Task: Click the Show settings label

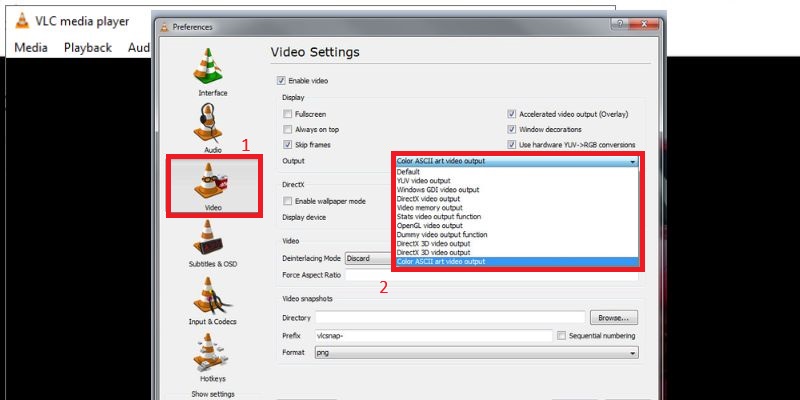Action: tap(213, 394)
